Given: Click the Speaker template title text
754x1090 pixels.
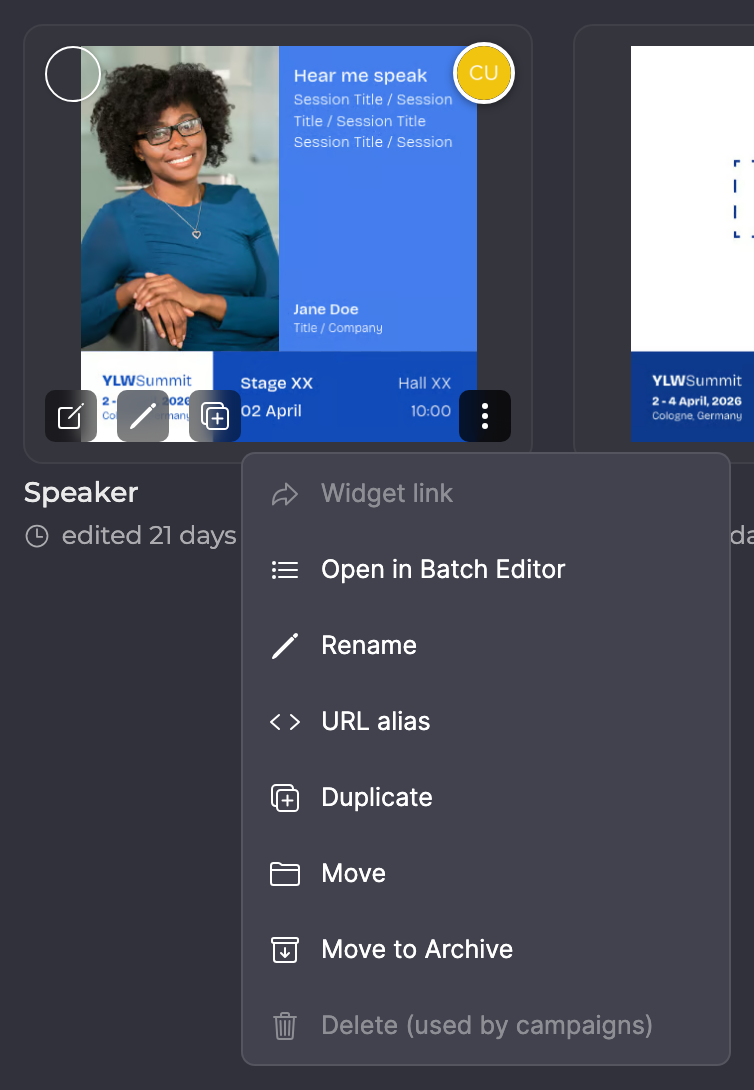Looking at the screenshot, I should (x=81, y=493).
